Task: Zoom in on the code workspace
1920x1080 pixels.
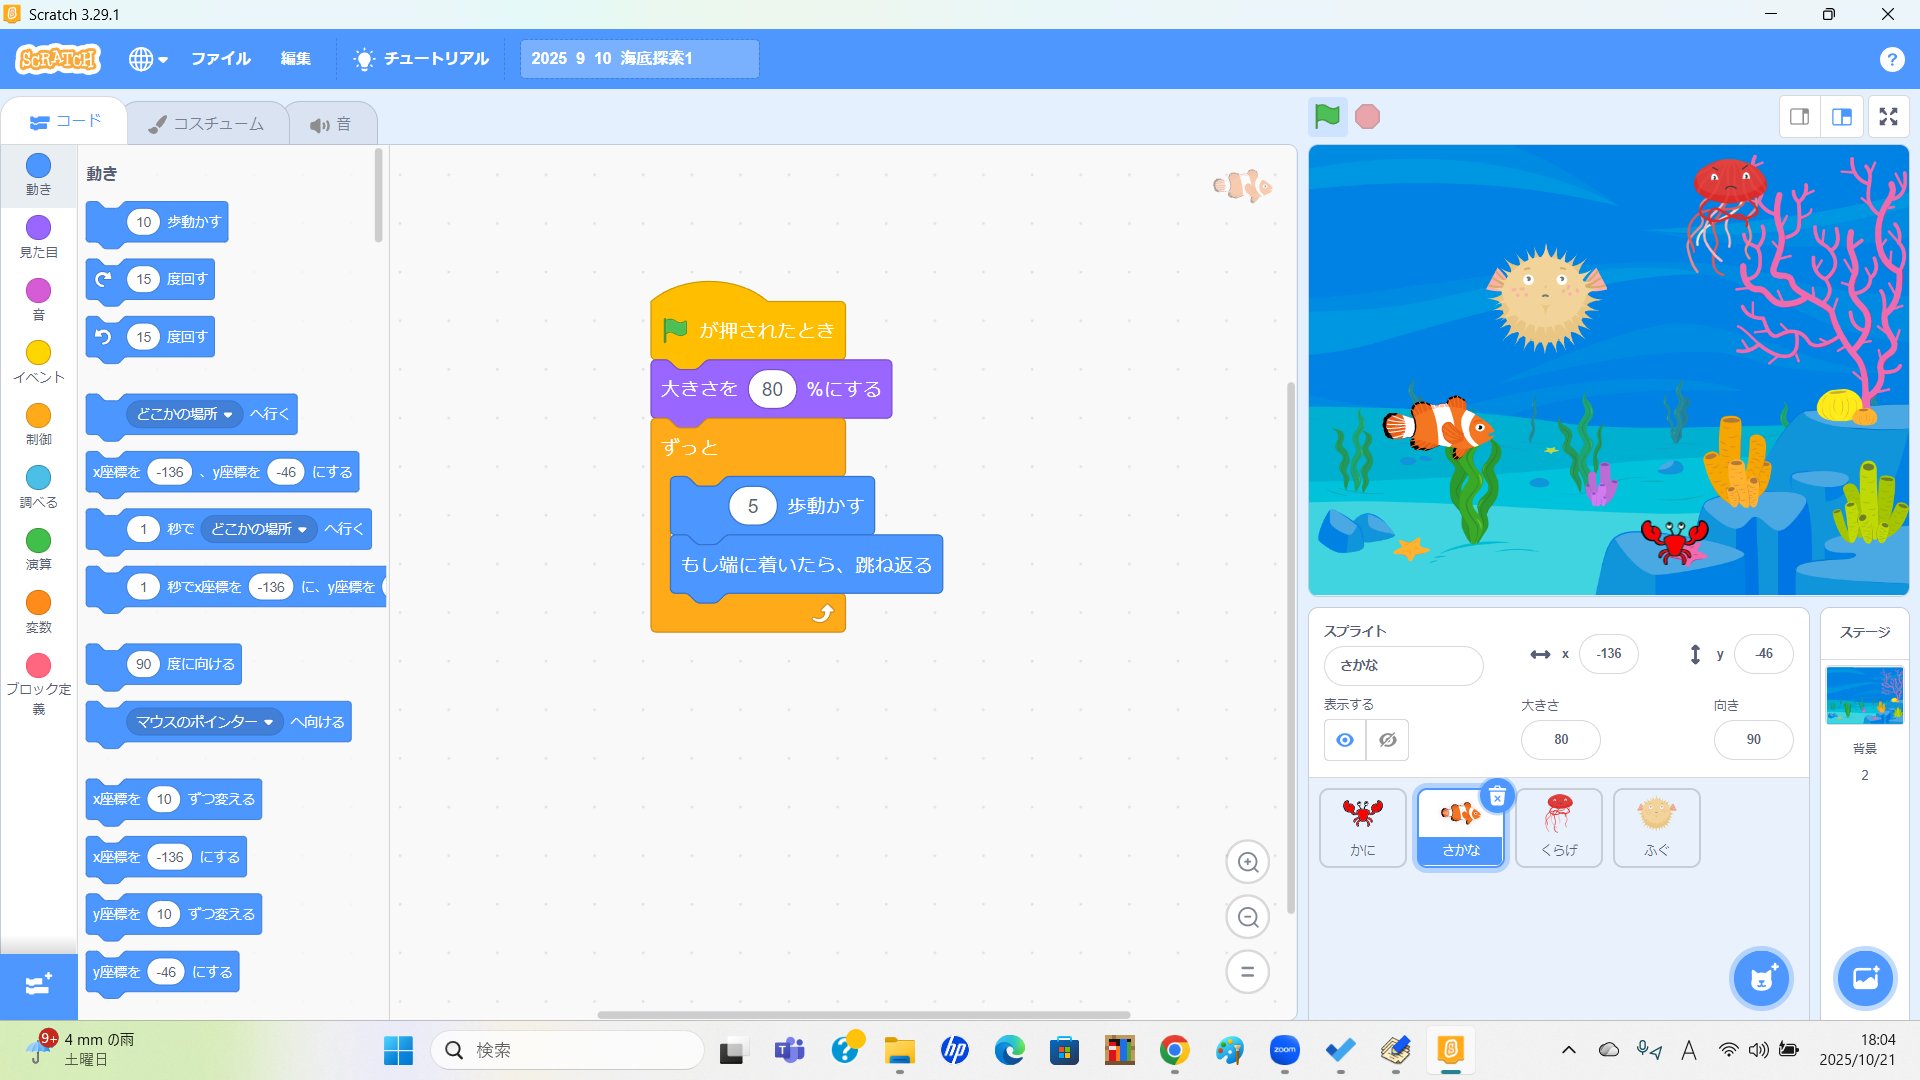Action: (x=1247, y=862)
